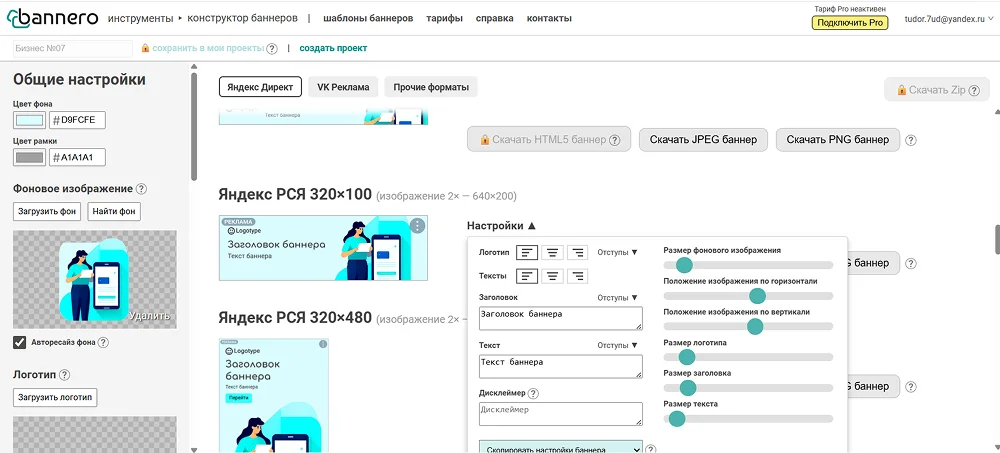This screenshot has height=453, width=1000.
Task: Click the project name field Бизнес №07
Action: pos(73,48)
